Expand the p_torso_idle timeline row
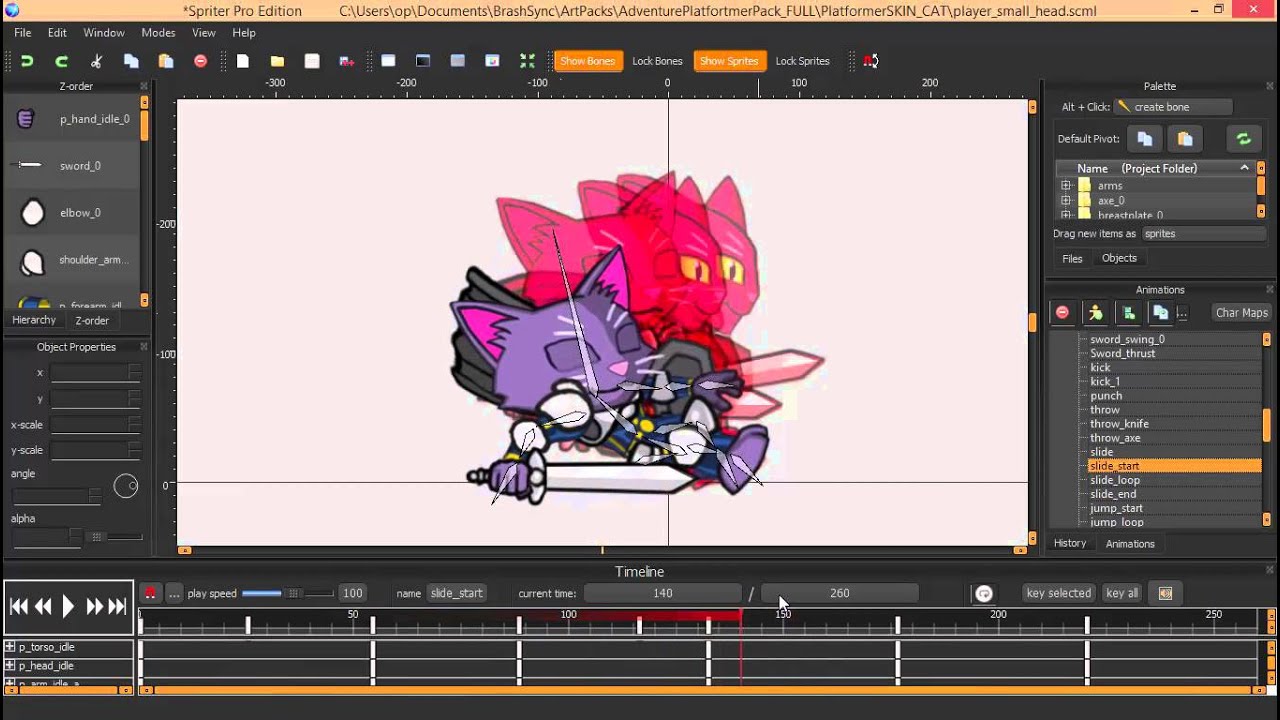 click(x=10, y=647)
